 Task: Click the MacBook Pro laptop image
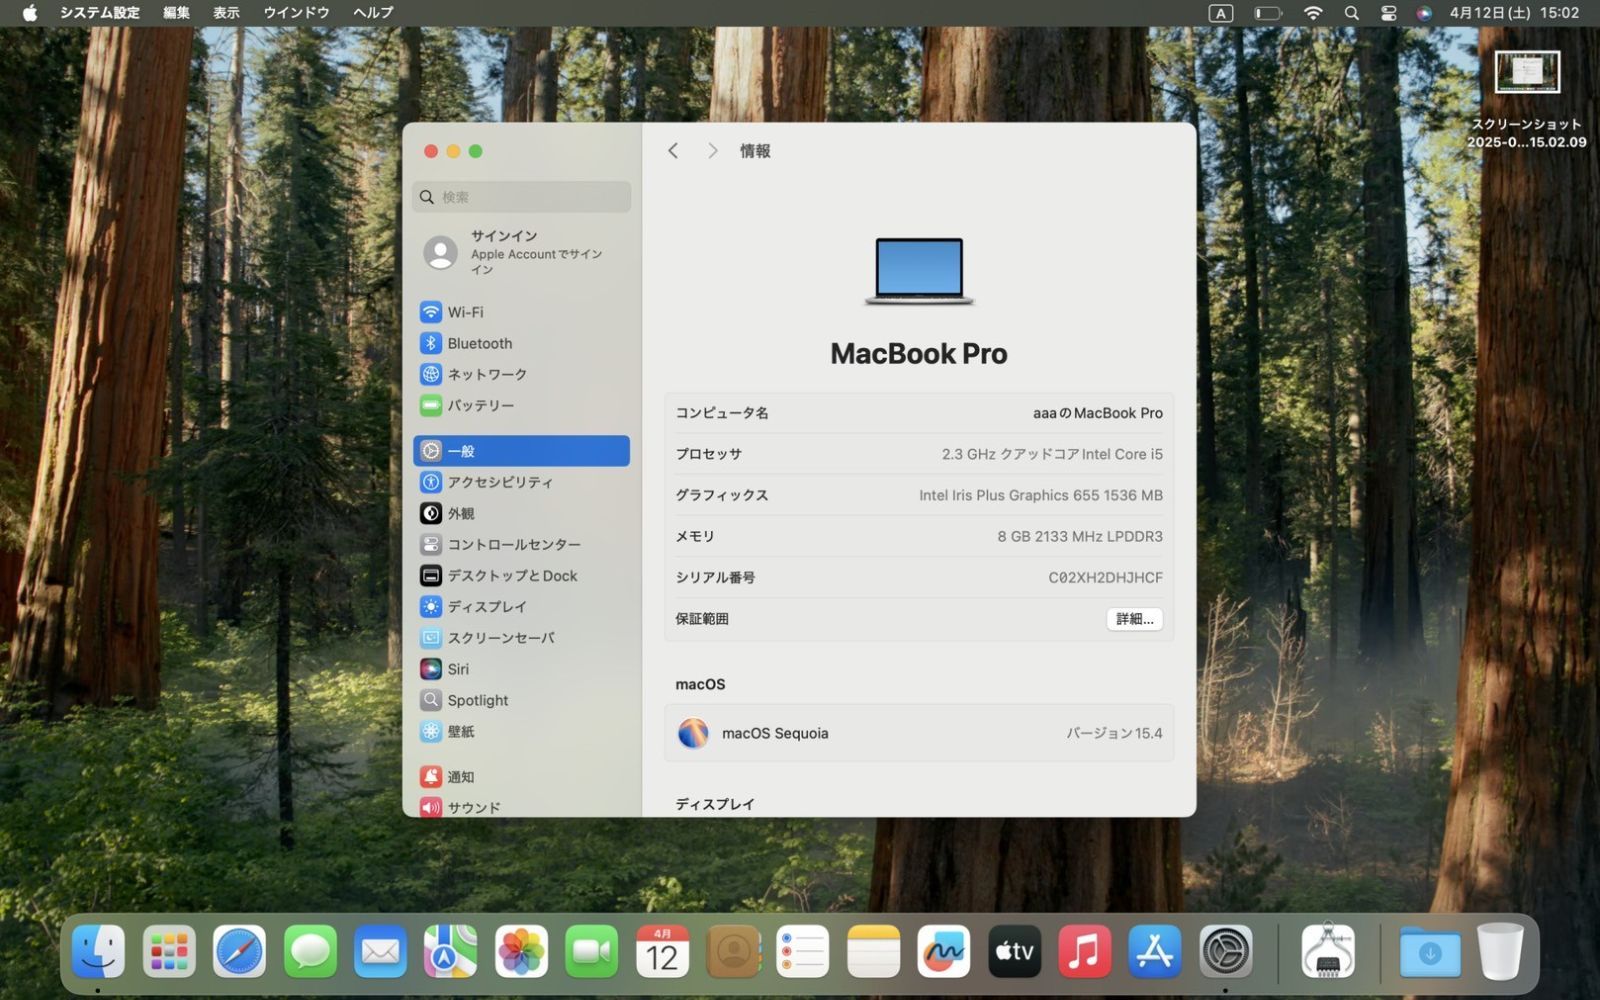[919, 271]
